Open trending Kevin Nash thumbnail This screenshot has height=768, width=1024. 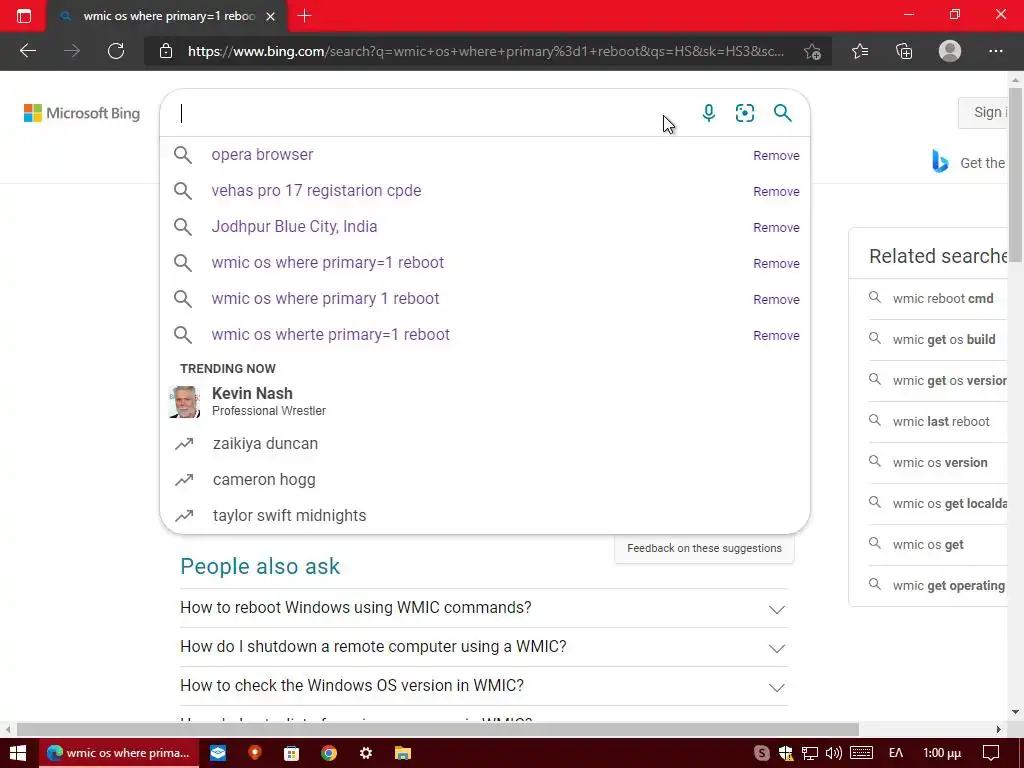[184, 402]
